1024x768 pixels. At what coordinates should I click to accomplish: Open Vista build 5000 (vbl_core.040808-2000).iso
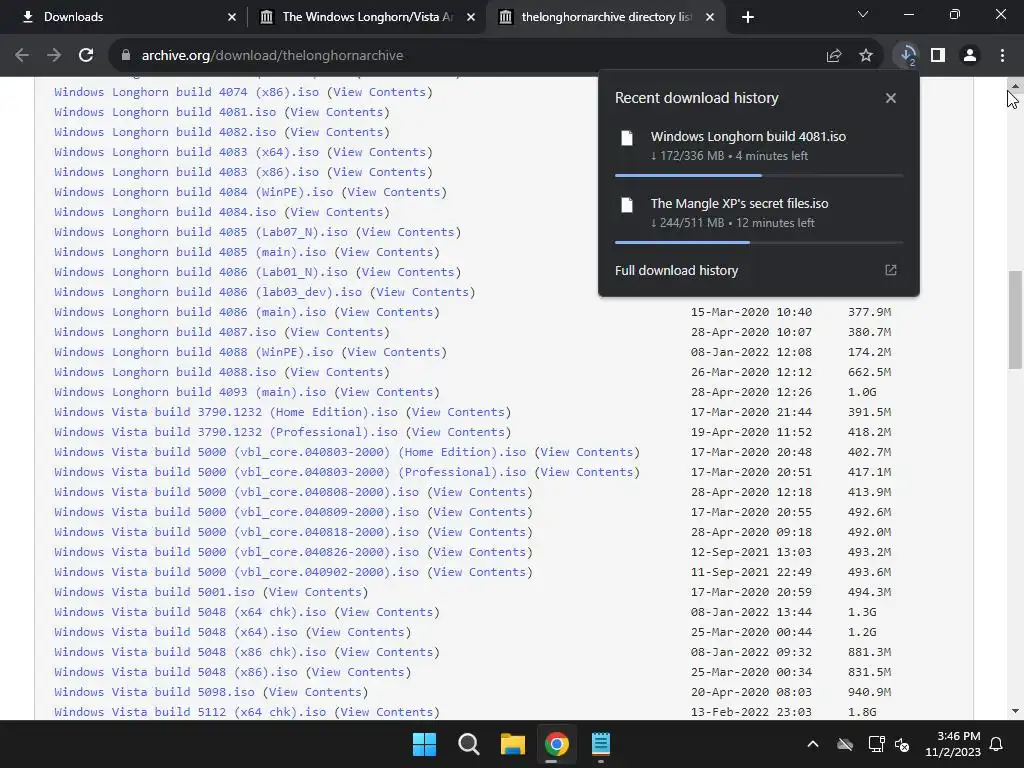tap(236, 492)
